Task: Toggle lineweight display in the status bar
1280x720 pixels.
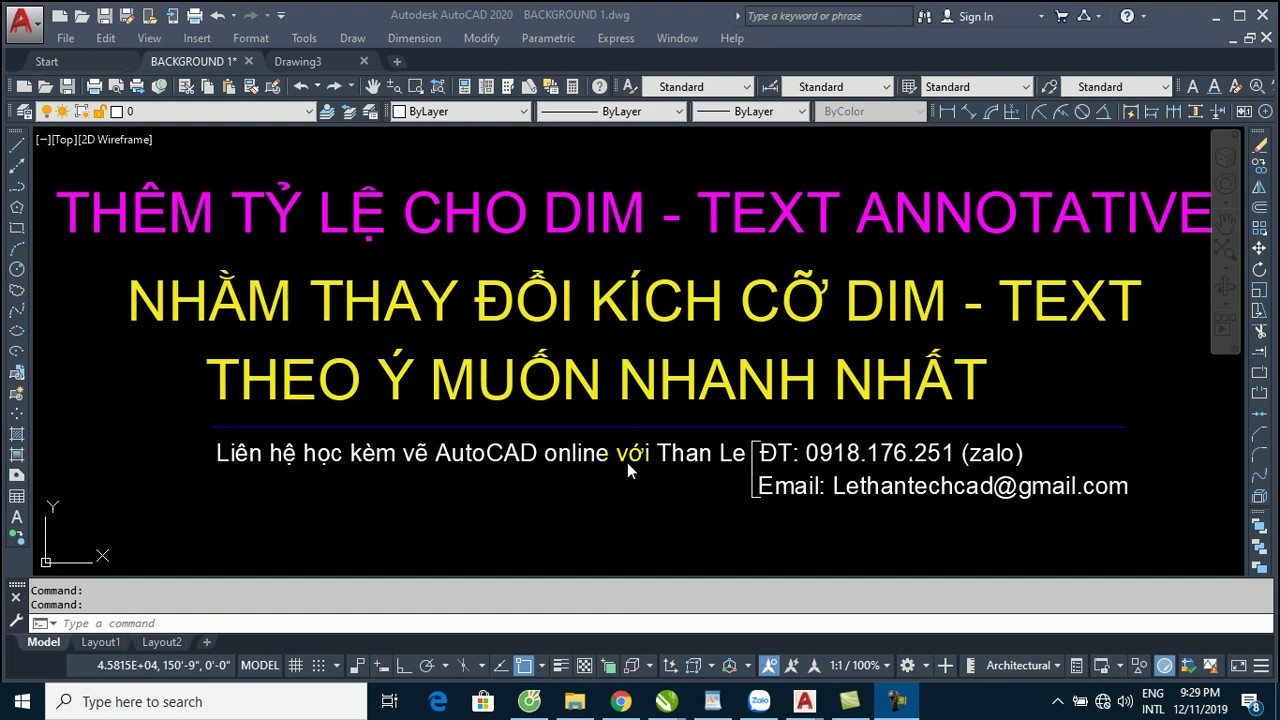Action: point(560,665)
